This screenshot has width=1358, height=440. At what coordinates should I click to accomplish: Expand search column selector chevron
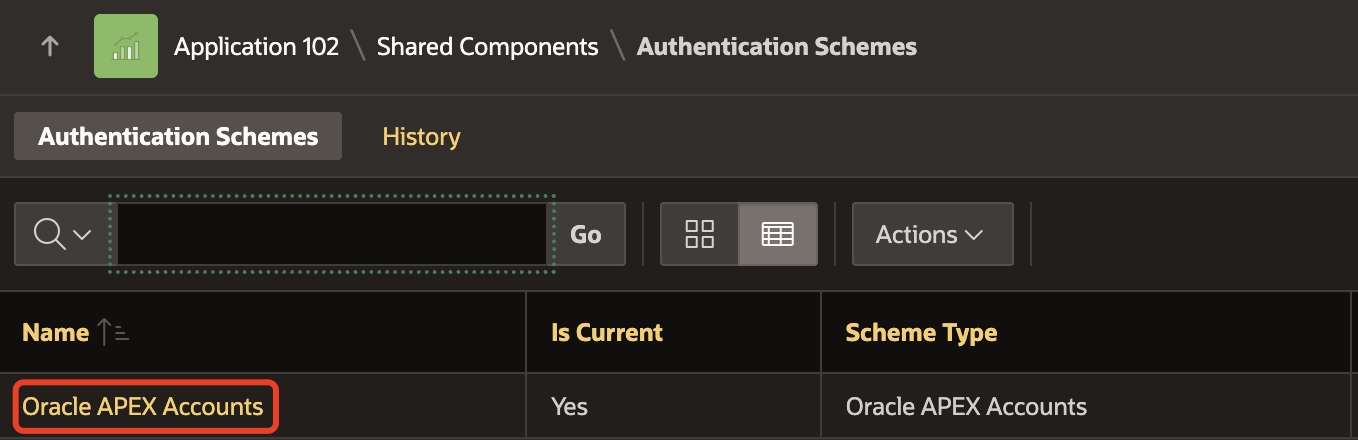pos(82,234)
